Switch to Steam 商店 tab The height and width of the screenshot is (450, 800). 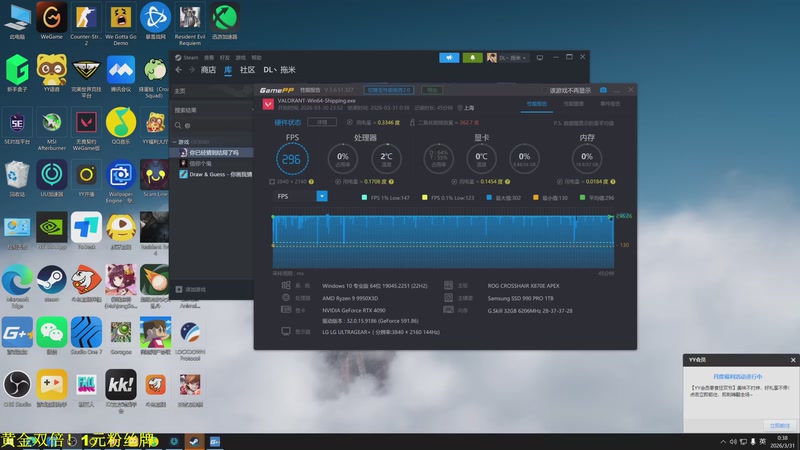point(208,70)
